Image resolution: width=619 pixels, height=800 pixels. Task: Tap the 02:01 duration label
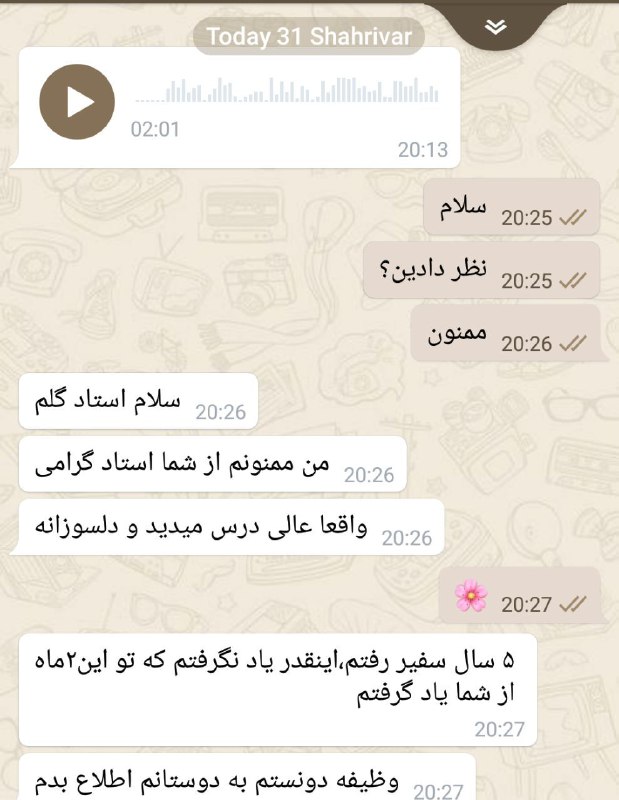coord(155,129)
